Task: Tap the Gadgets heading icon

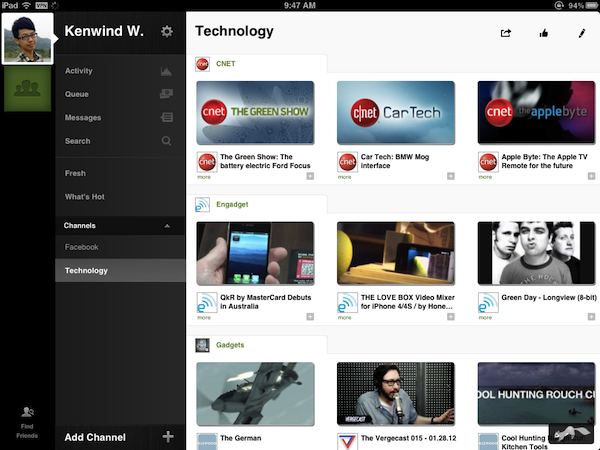Action: pos(202,345)
